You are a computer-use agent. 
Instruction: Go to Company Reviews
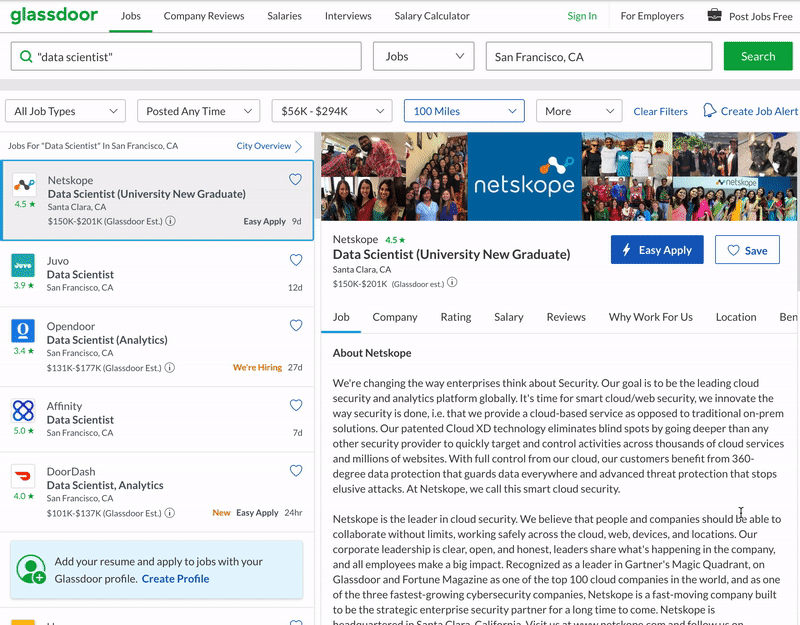204,16
